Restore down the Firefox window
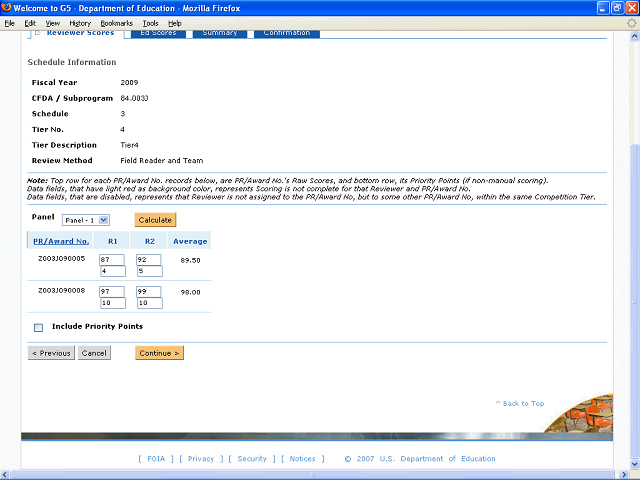The image size is (640, 480). pyautogui.click(x=617, y=8)
